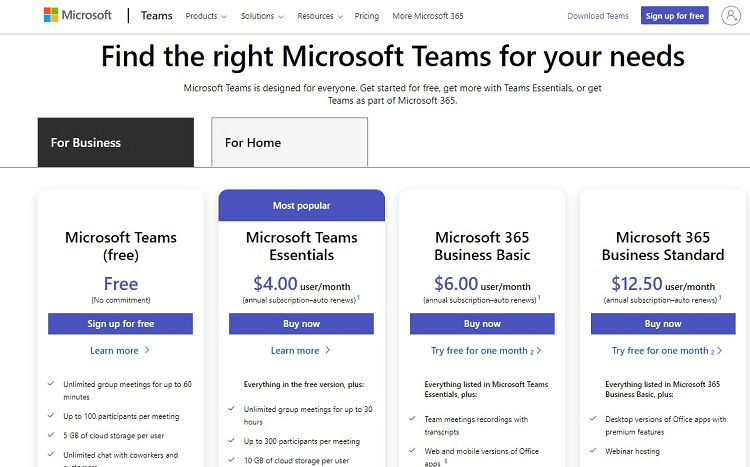Image resolution: width=750 pixels, height=467 pixels.
Task: Buy now for Microsoft 365 Business Standard
Action: pos(663,324)
